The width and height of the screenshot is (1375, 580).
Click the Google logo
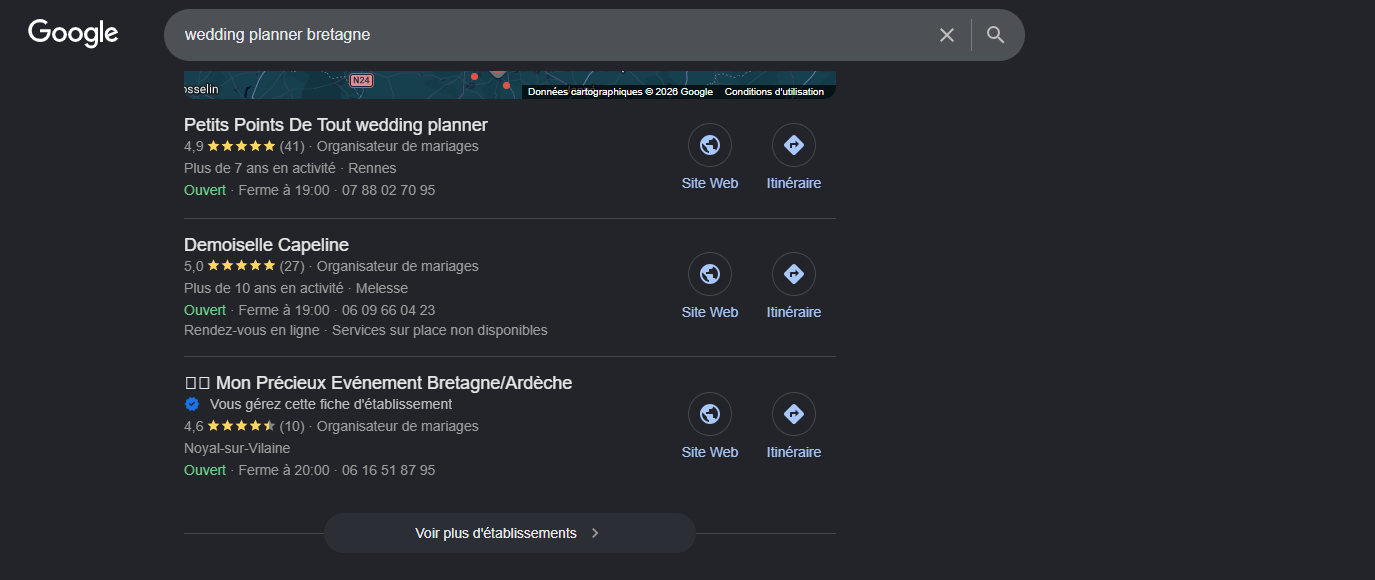(x=73, y=33)
